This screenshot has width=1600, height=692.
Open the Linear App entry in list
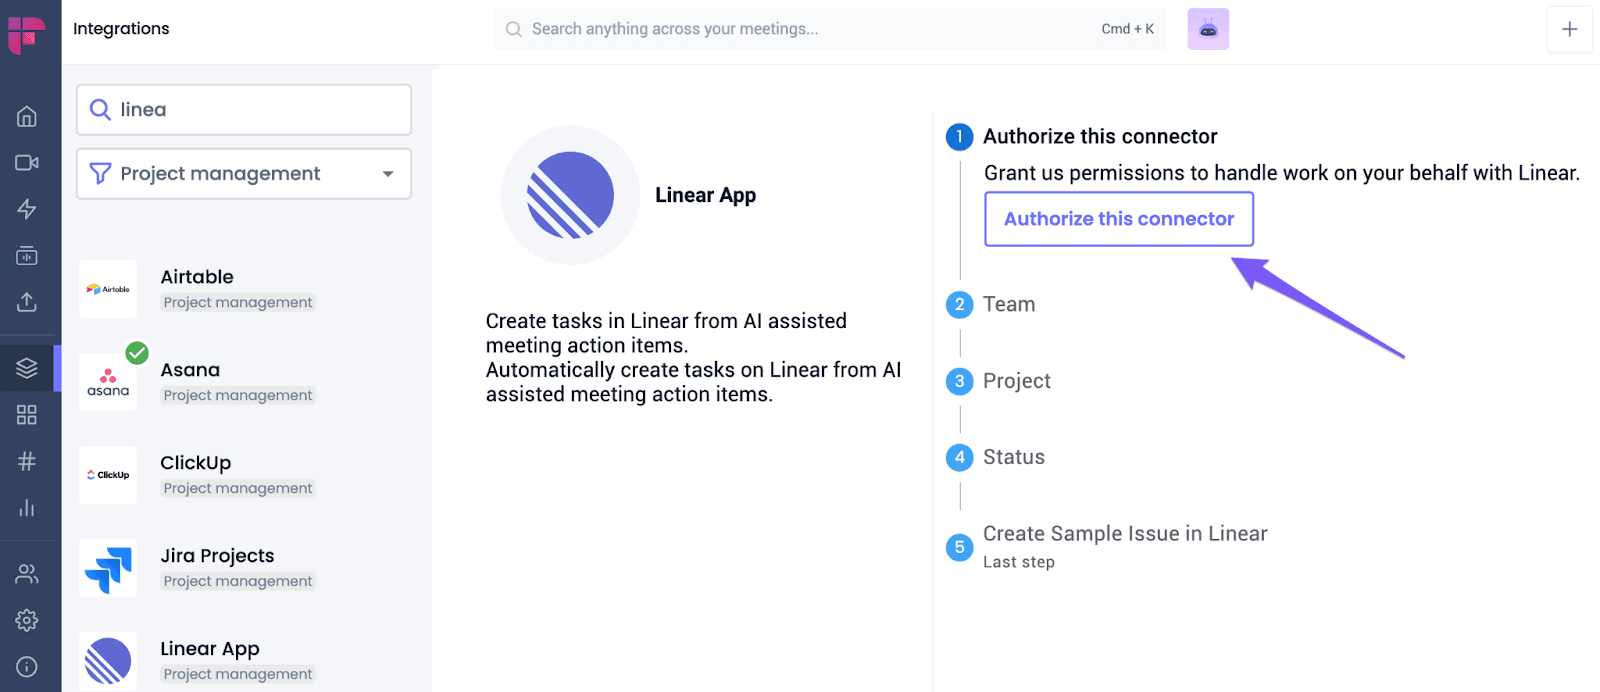click(x=244, y=660)
